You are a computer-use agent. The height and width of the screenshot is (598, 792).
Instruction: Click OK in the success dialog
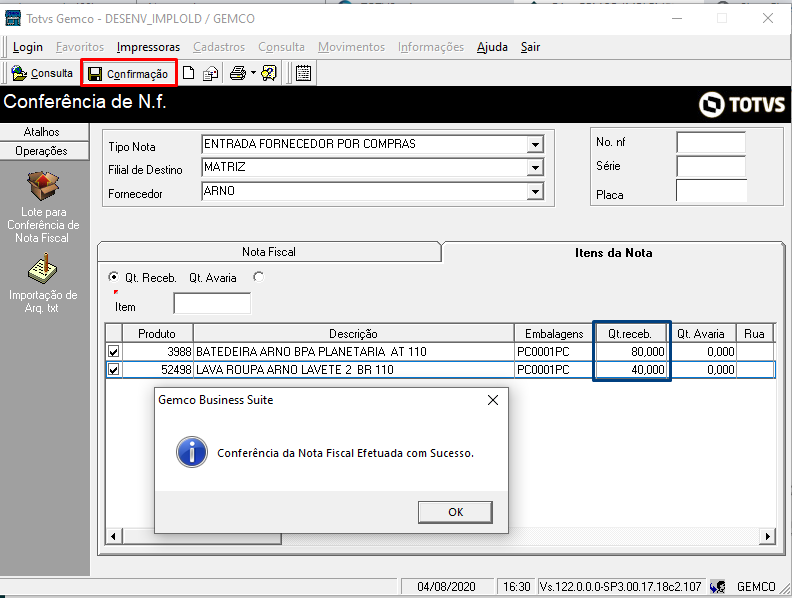[x=455, y=512]
